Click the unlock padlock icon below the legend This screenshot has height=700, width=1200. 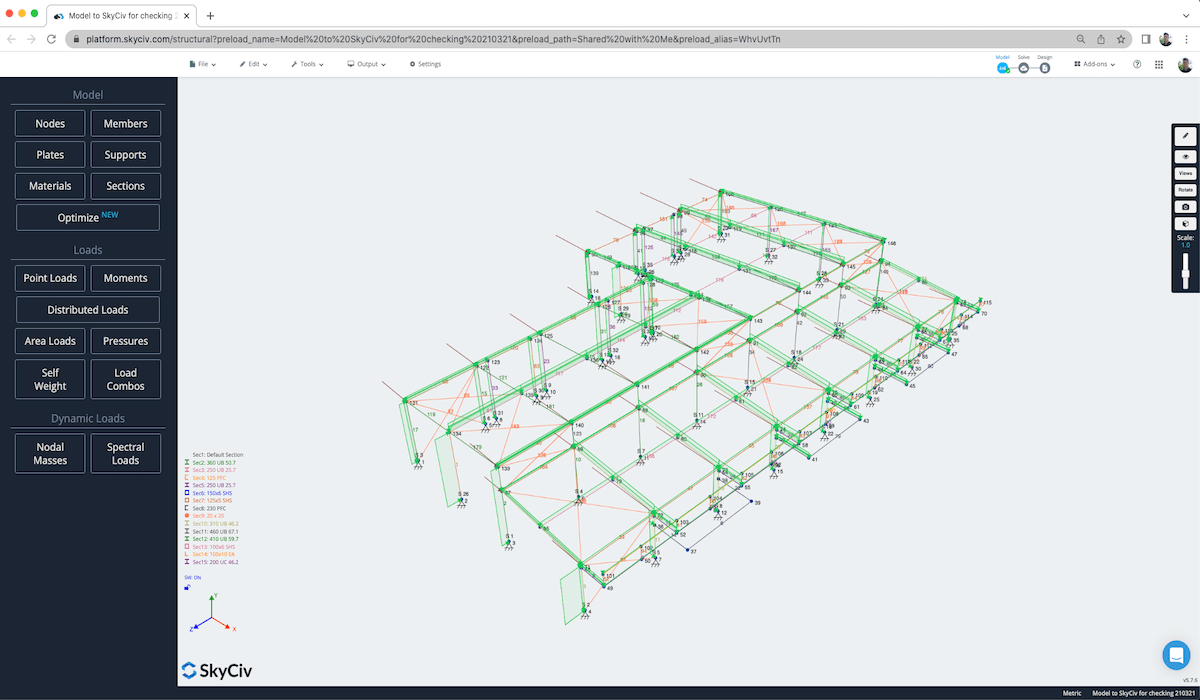[188, 587]
